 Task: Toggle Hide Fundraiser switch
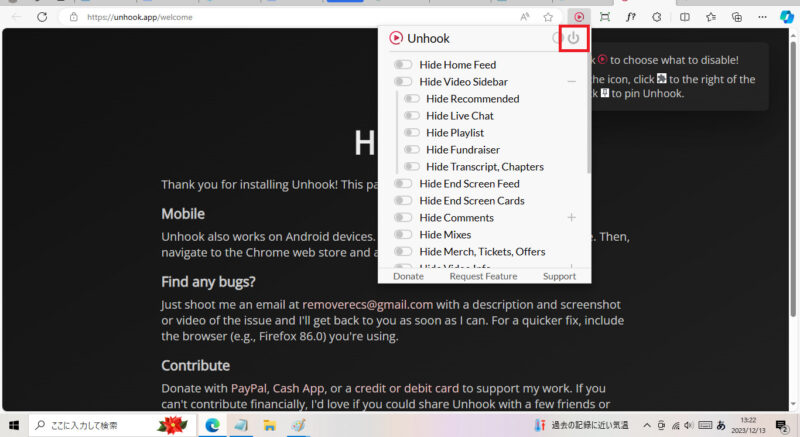point(411,149)
